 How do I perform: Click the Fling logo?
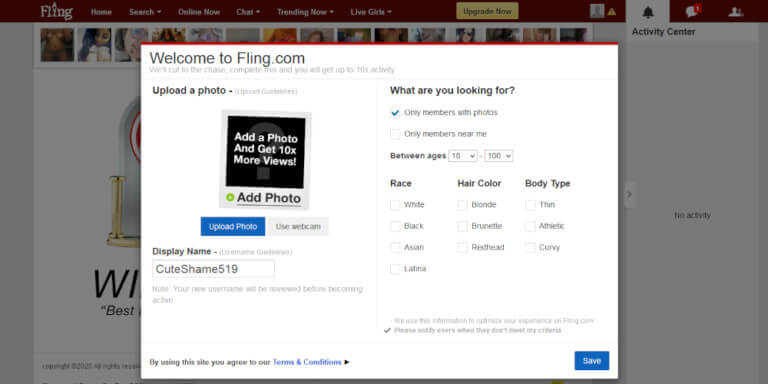pos(56,11)
